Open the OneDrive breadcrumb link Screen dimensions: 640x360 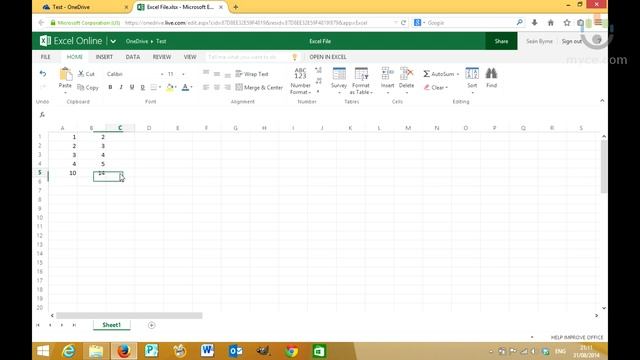click(137, 41)
